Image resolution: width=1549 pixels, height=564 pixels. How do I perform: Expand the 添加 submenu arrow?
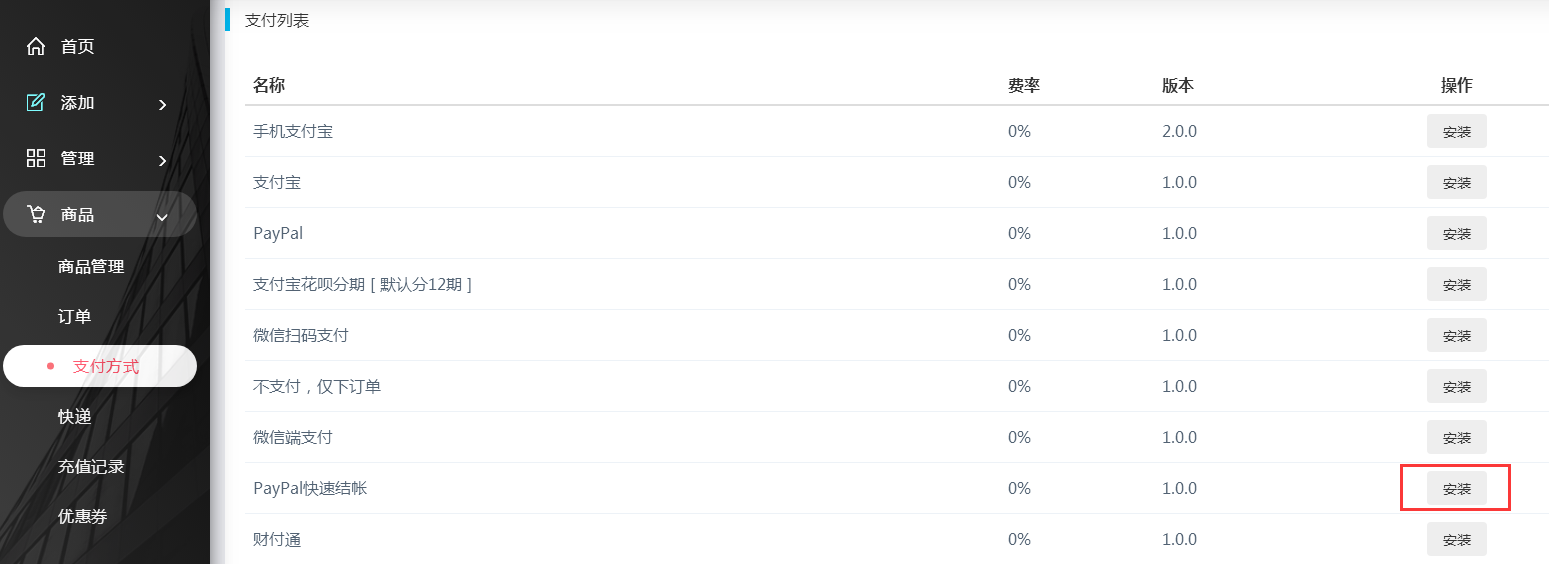coord(162,104)
